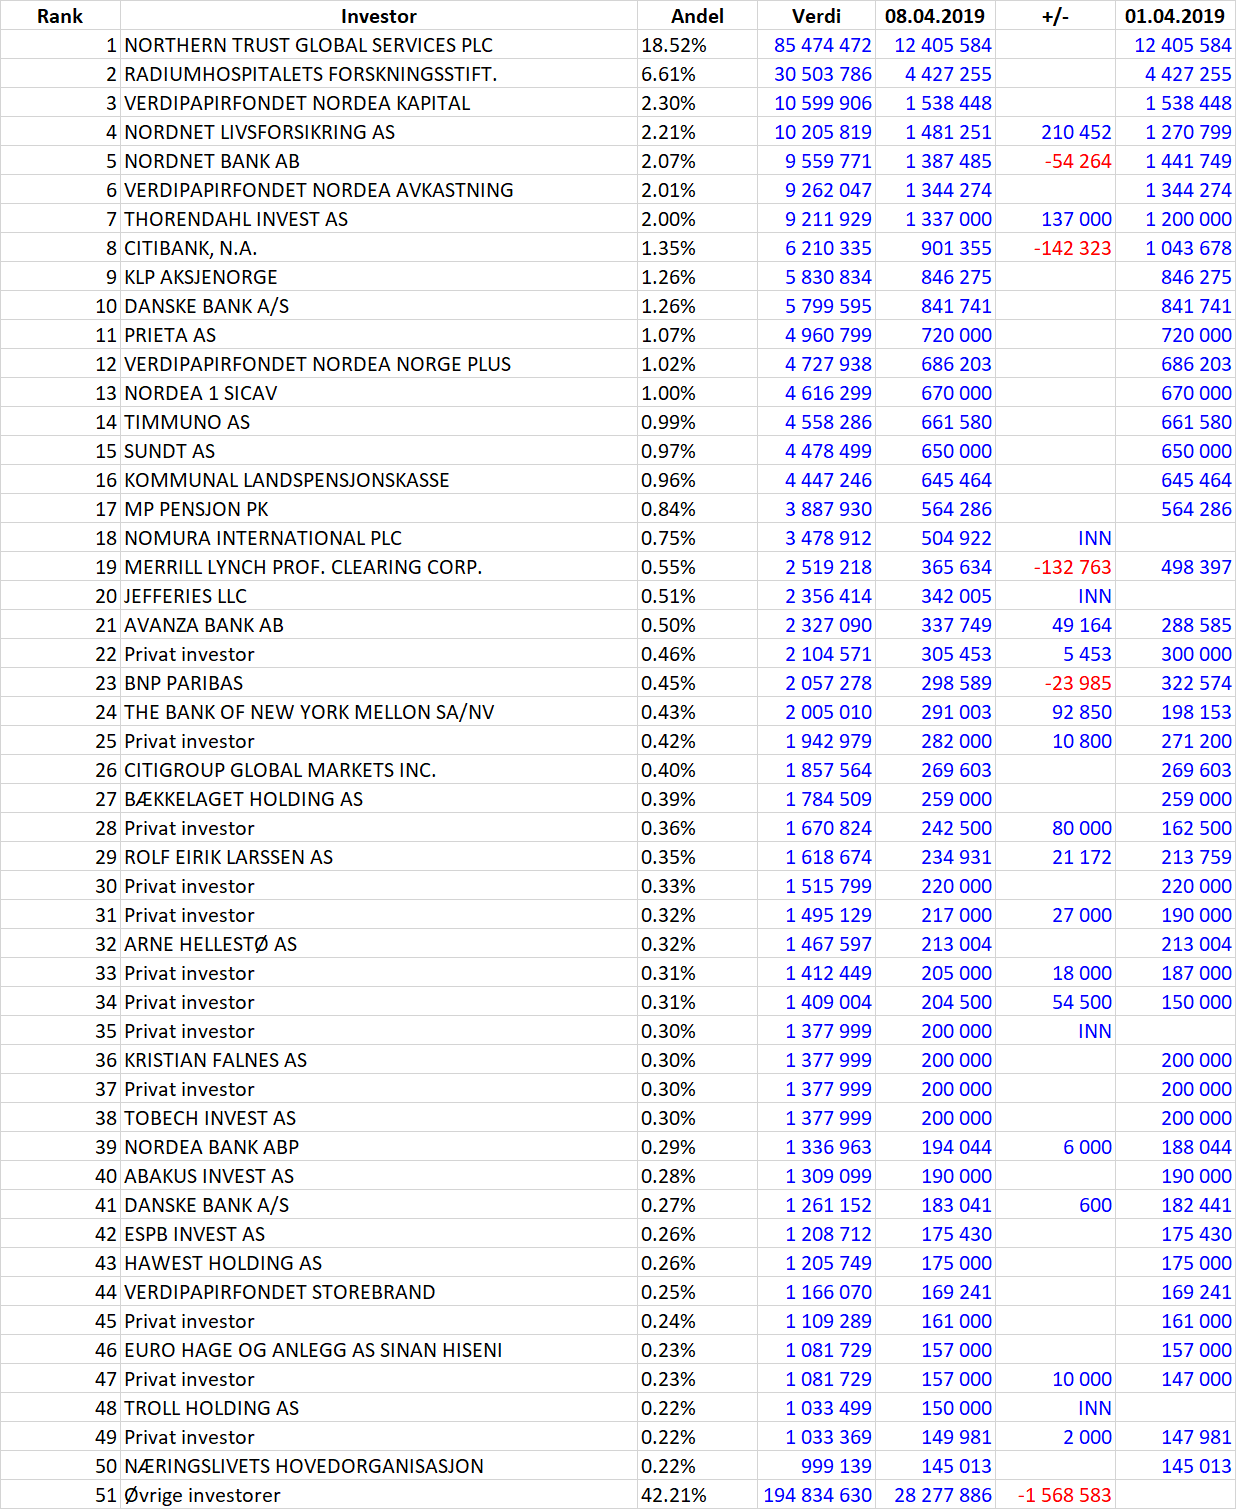This screenshot has width=1236, height=1509.
Task: Select TIMMUNO AS cell
Action: coord(378,422)
